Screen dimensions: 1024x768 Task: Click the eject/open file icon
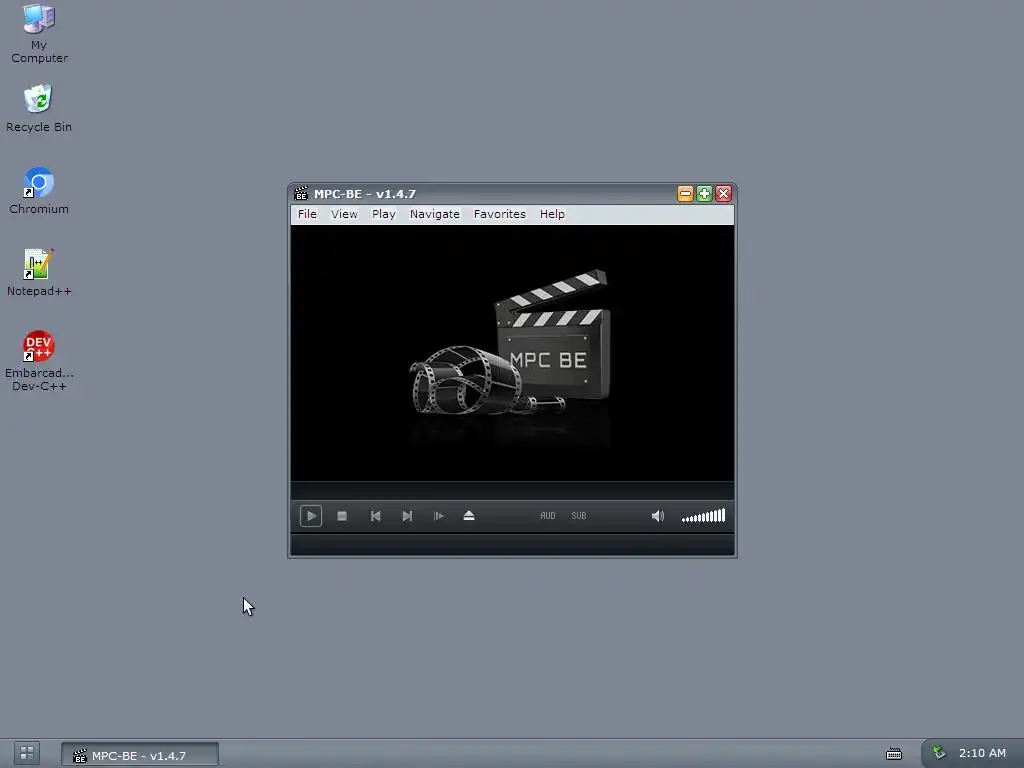[469, 516]
